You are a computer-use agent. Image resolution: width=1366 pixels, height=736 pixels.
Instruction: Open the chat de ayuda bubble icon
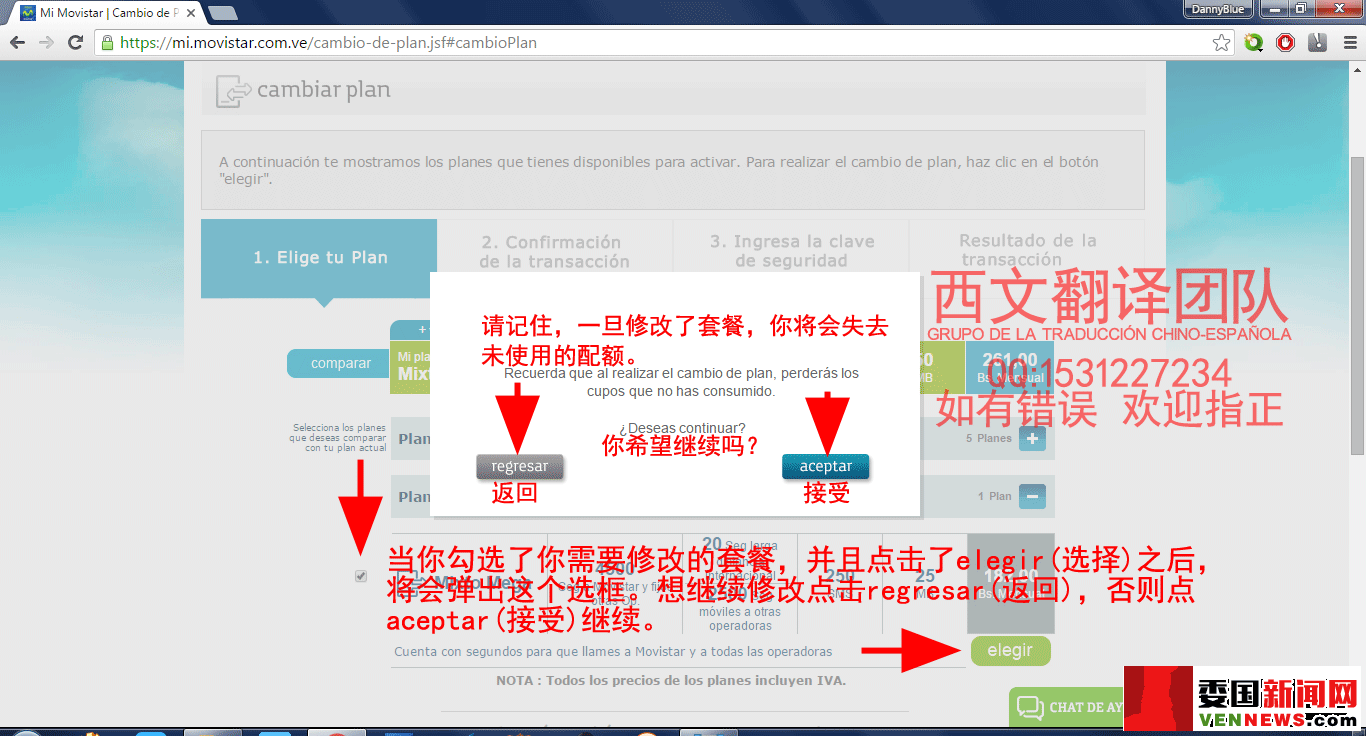tap(1030, 708)
